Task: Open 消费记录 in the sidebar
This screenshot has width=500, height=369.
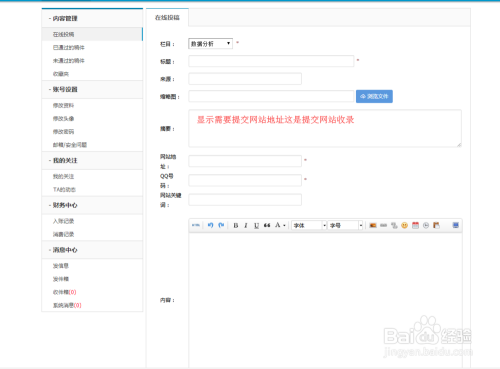Action: pos(63,234)
